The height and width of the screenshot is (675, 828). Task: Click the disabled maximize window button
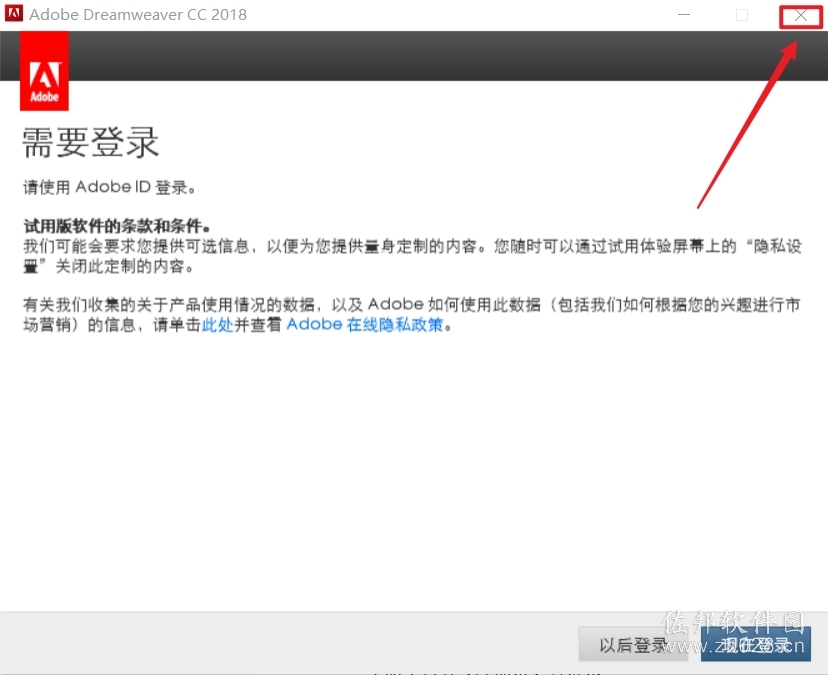742,15
